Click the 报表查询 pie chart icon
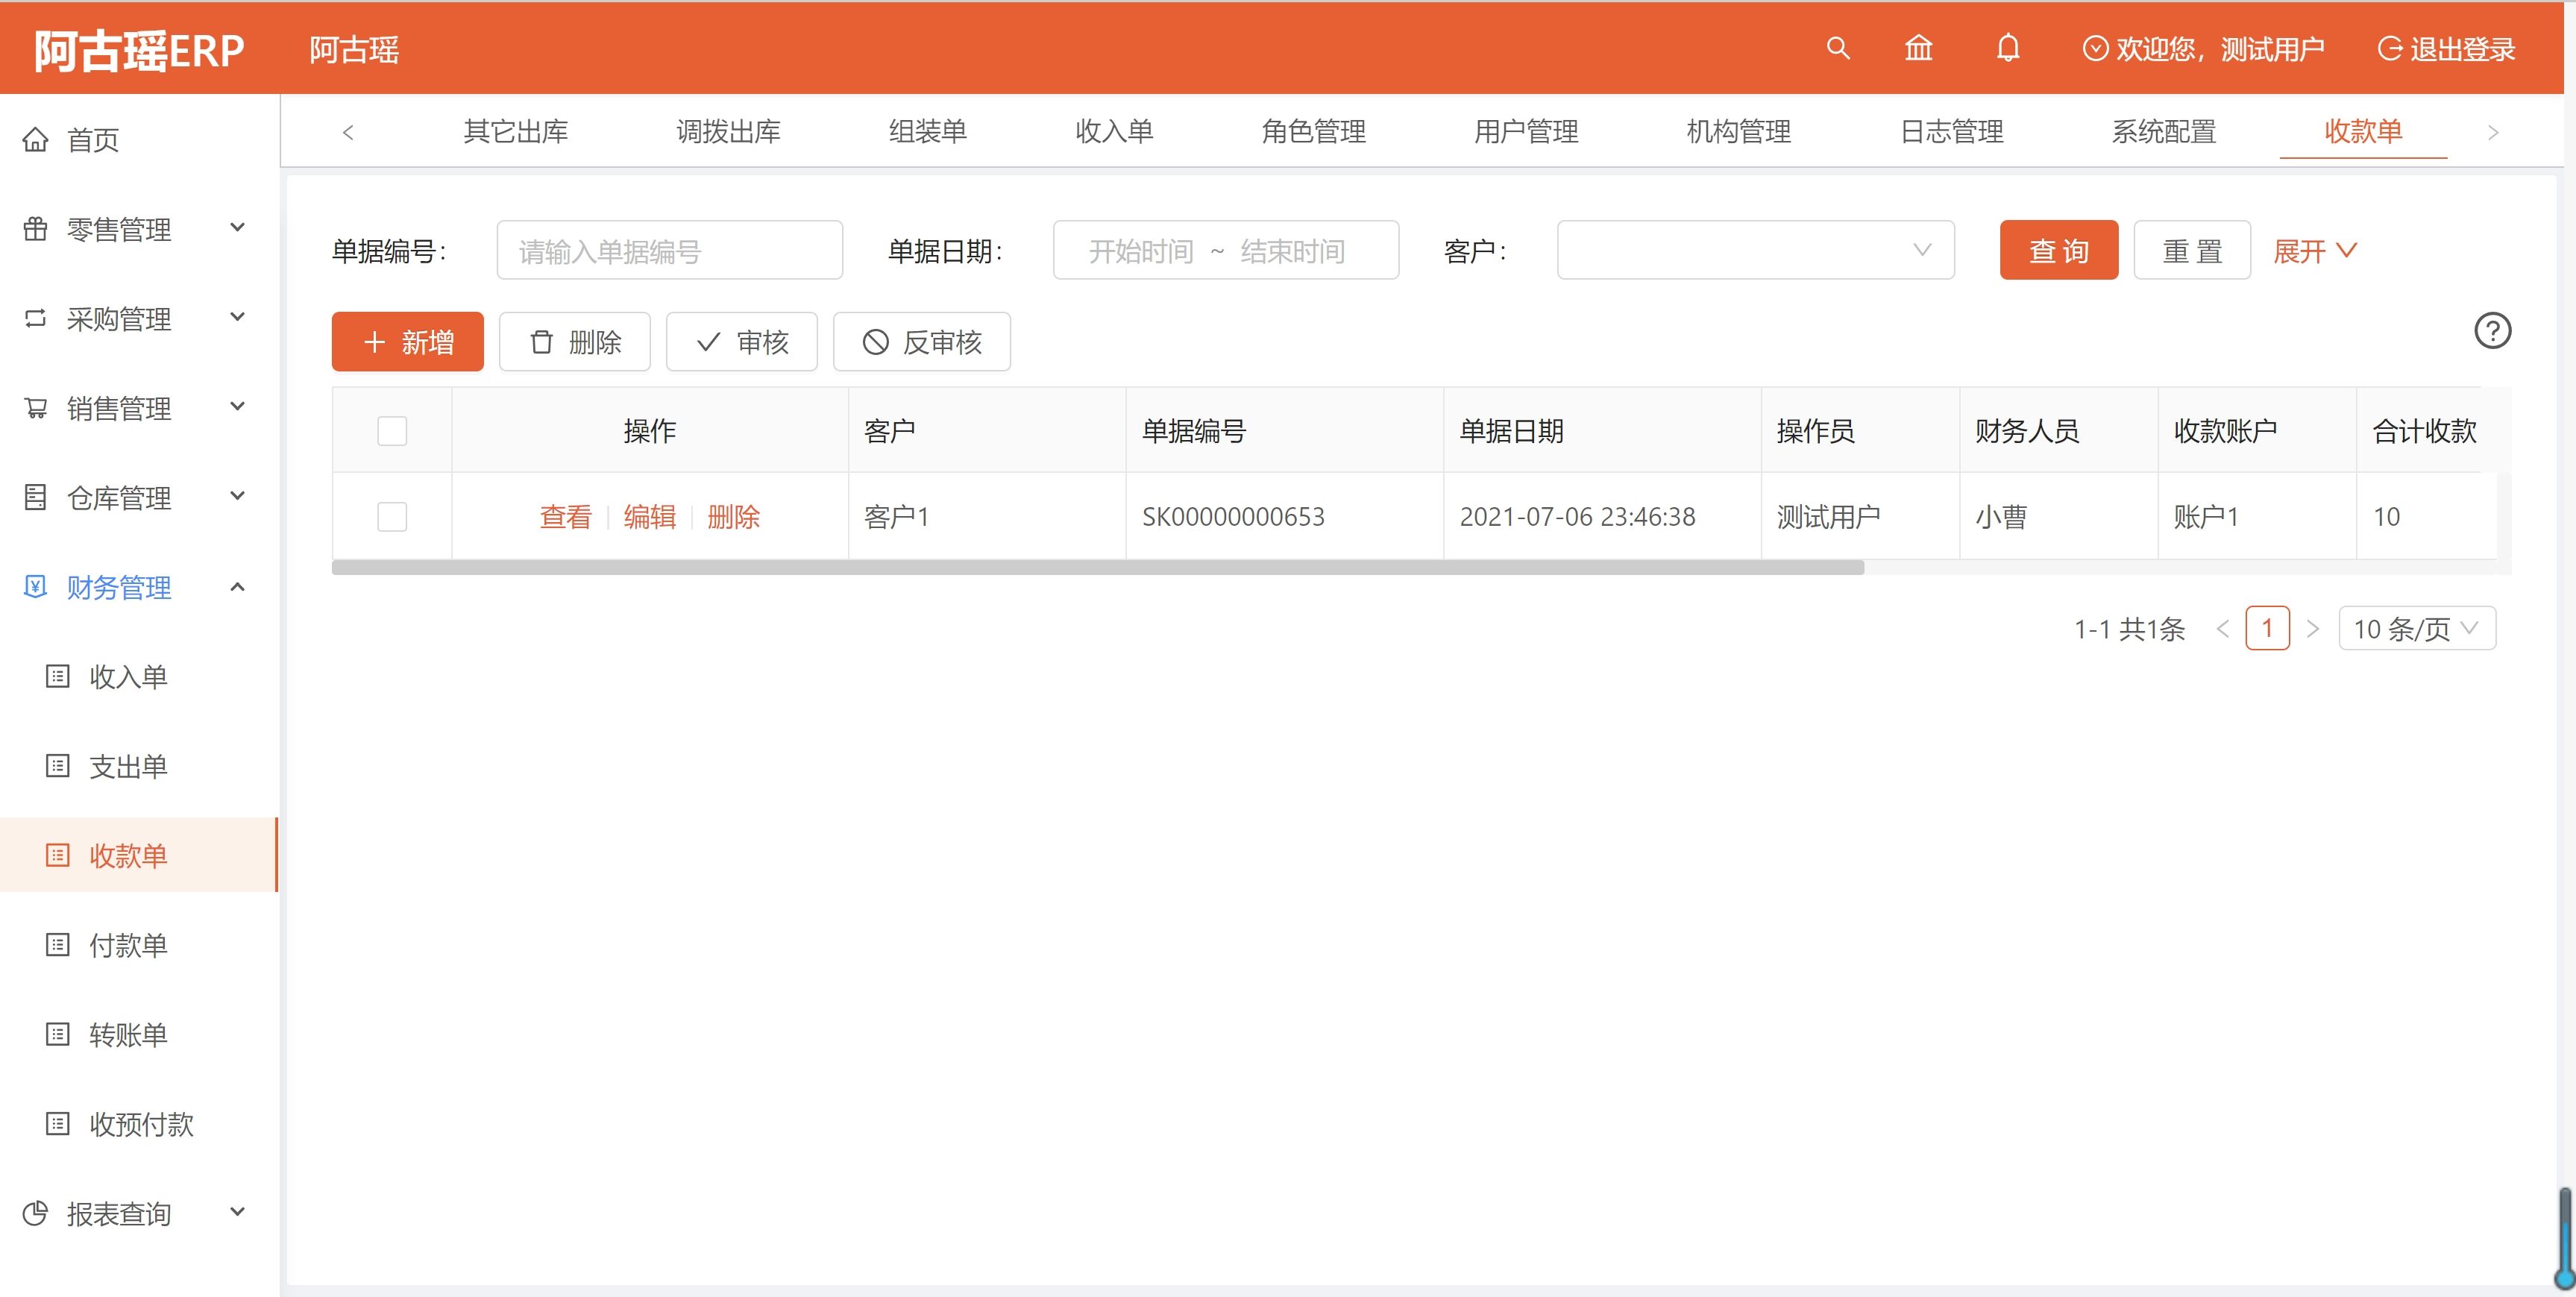 point(36,1213)
